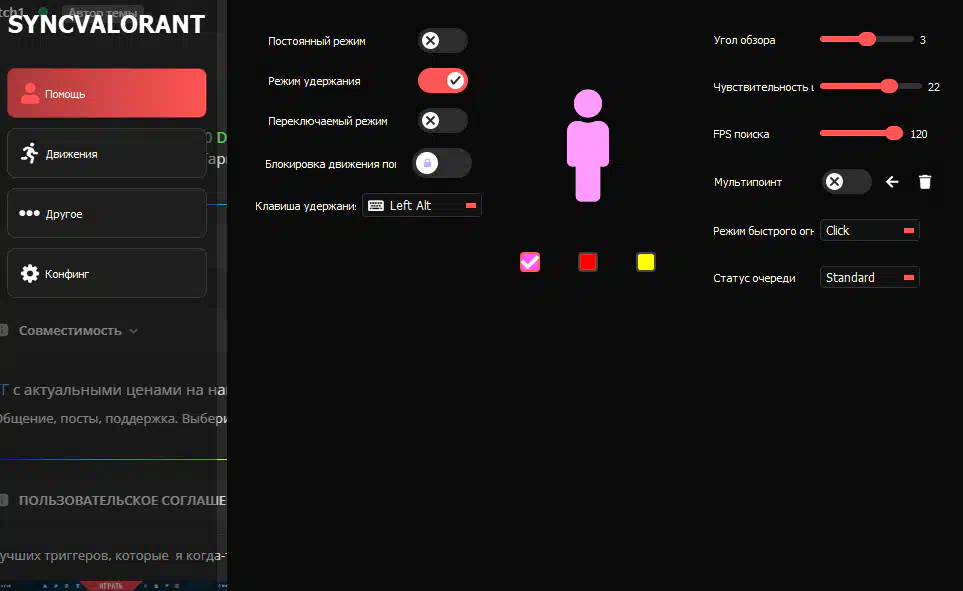This screenshot has height=591, width=963.
Task: Switch to the Помощь tab
Action: (106, 94)
